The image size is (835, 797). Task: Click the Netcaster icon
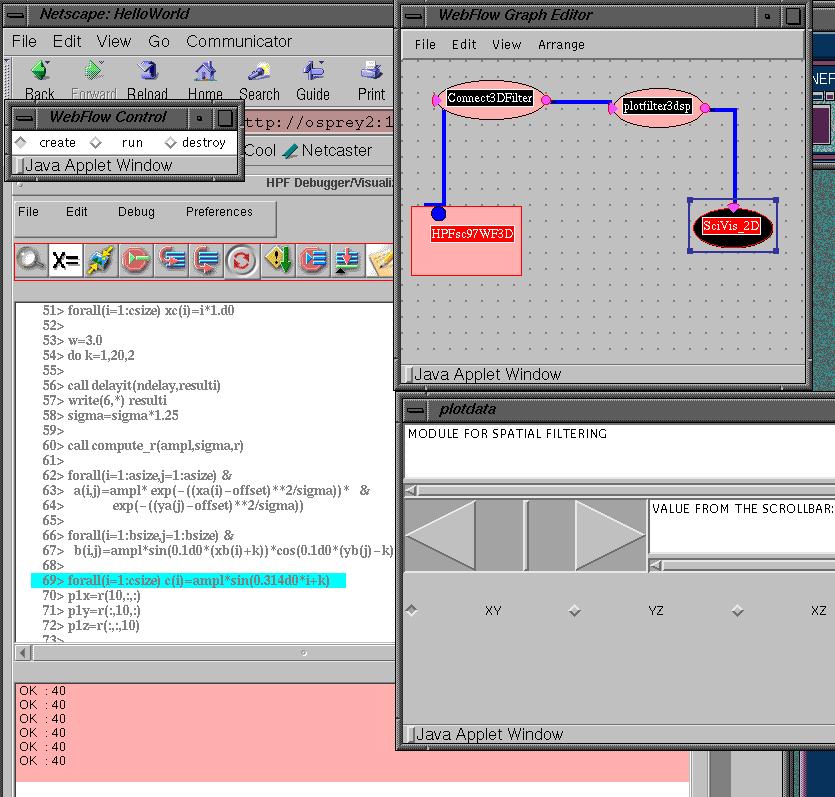(x=290, y=151)
